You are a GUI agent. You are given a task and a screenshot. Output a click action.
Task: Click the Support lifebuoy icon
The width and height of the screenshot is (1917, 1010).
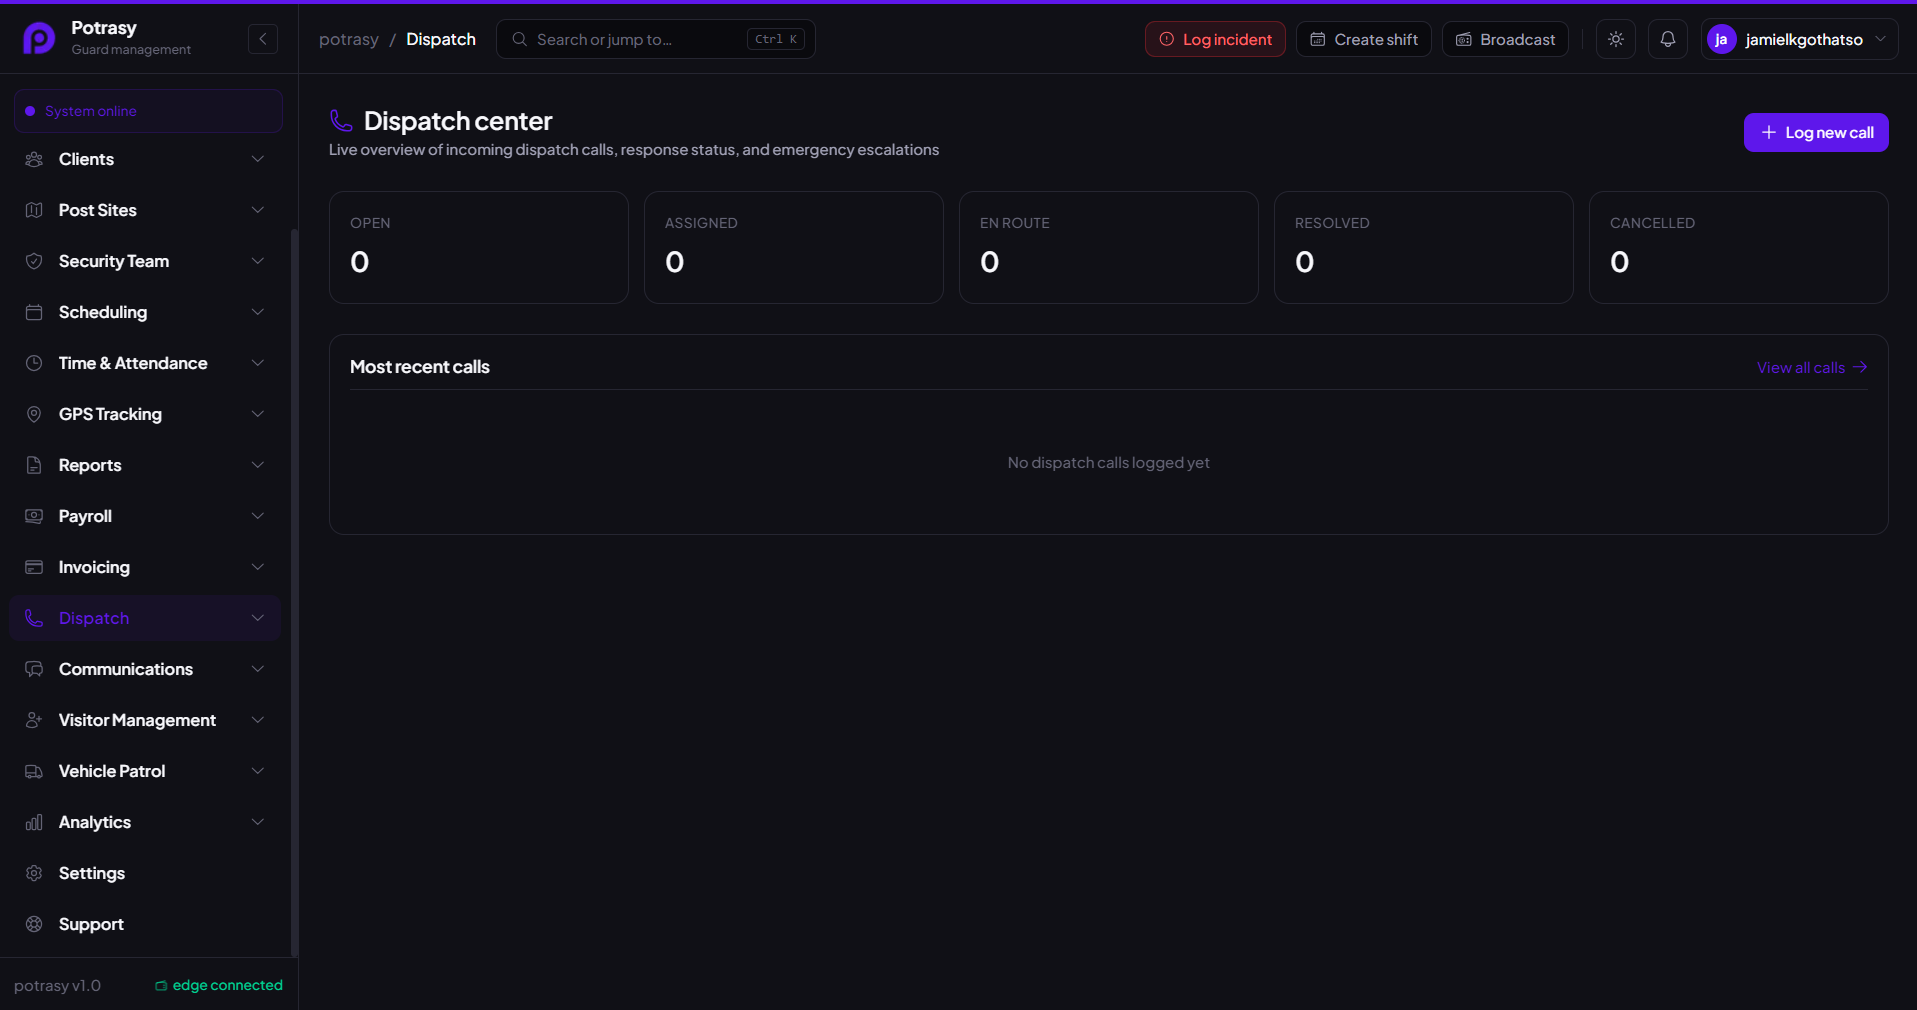[34, 924]
